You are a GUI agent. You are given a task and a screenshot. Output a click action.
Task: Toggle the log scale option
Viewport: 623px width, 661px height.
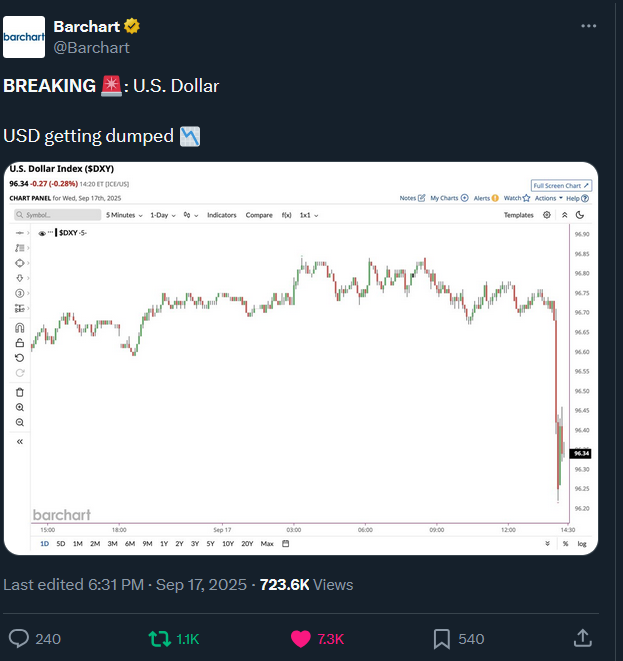pyautogui.click(x=581, y=544)
